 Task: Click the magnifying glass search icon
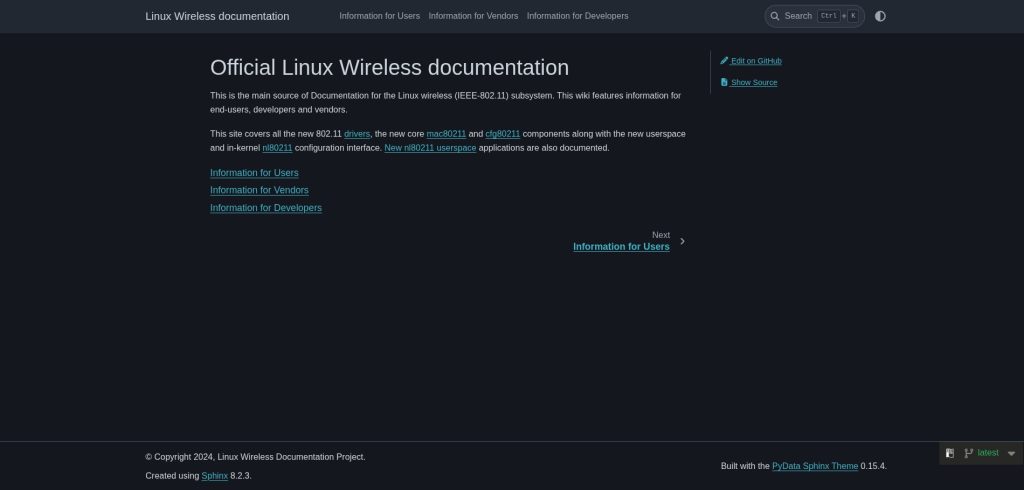[x=775, y=16]
